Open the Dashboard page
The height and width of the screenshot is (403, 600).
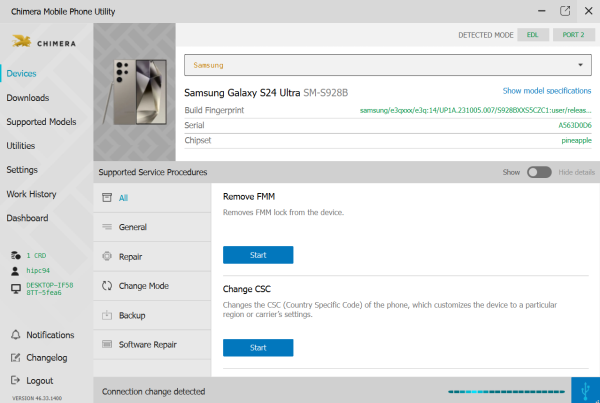click(27, 218)
